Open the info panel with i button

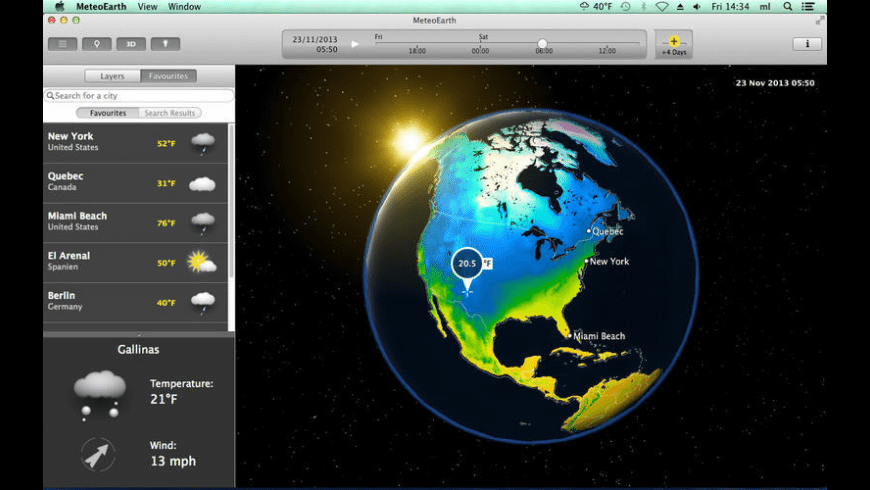(807, 44)
